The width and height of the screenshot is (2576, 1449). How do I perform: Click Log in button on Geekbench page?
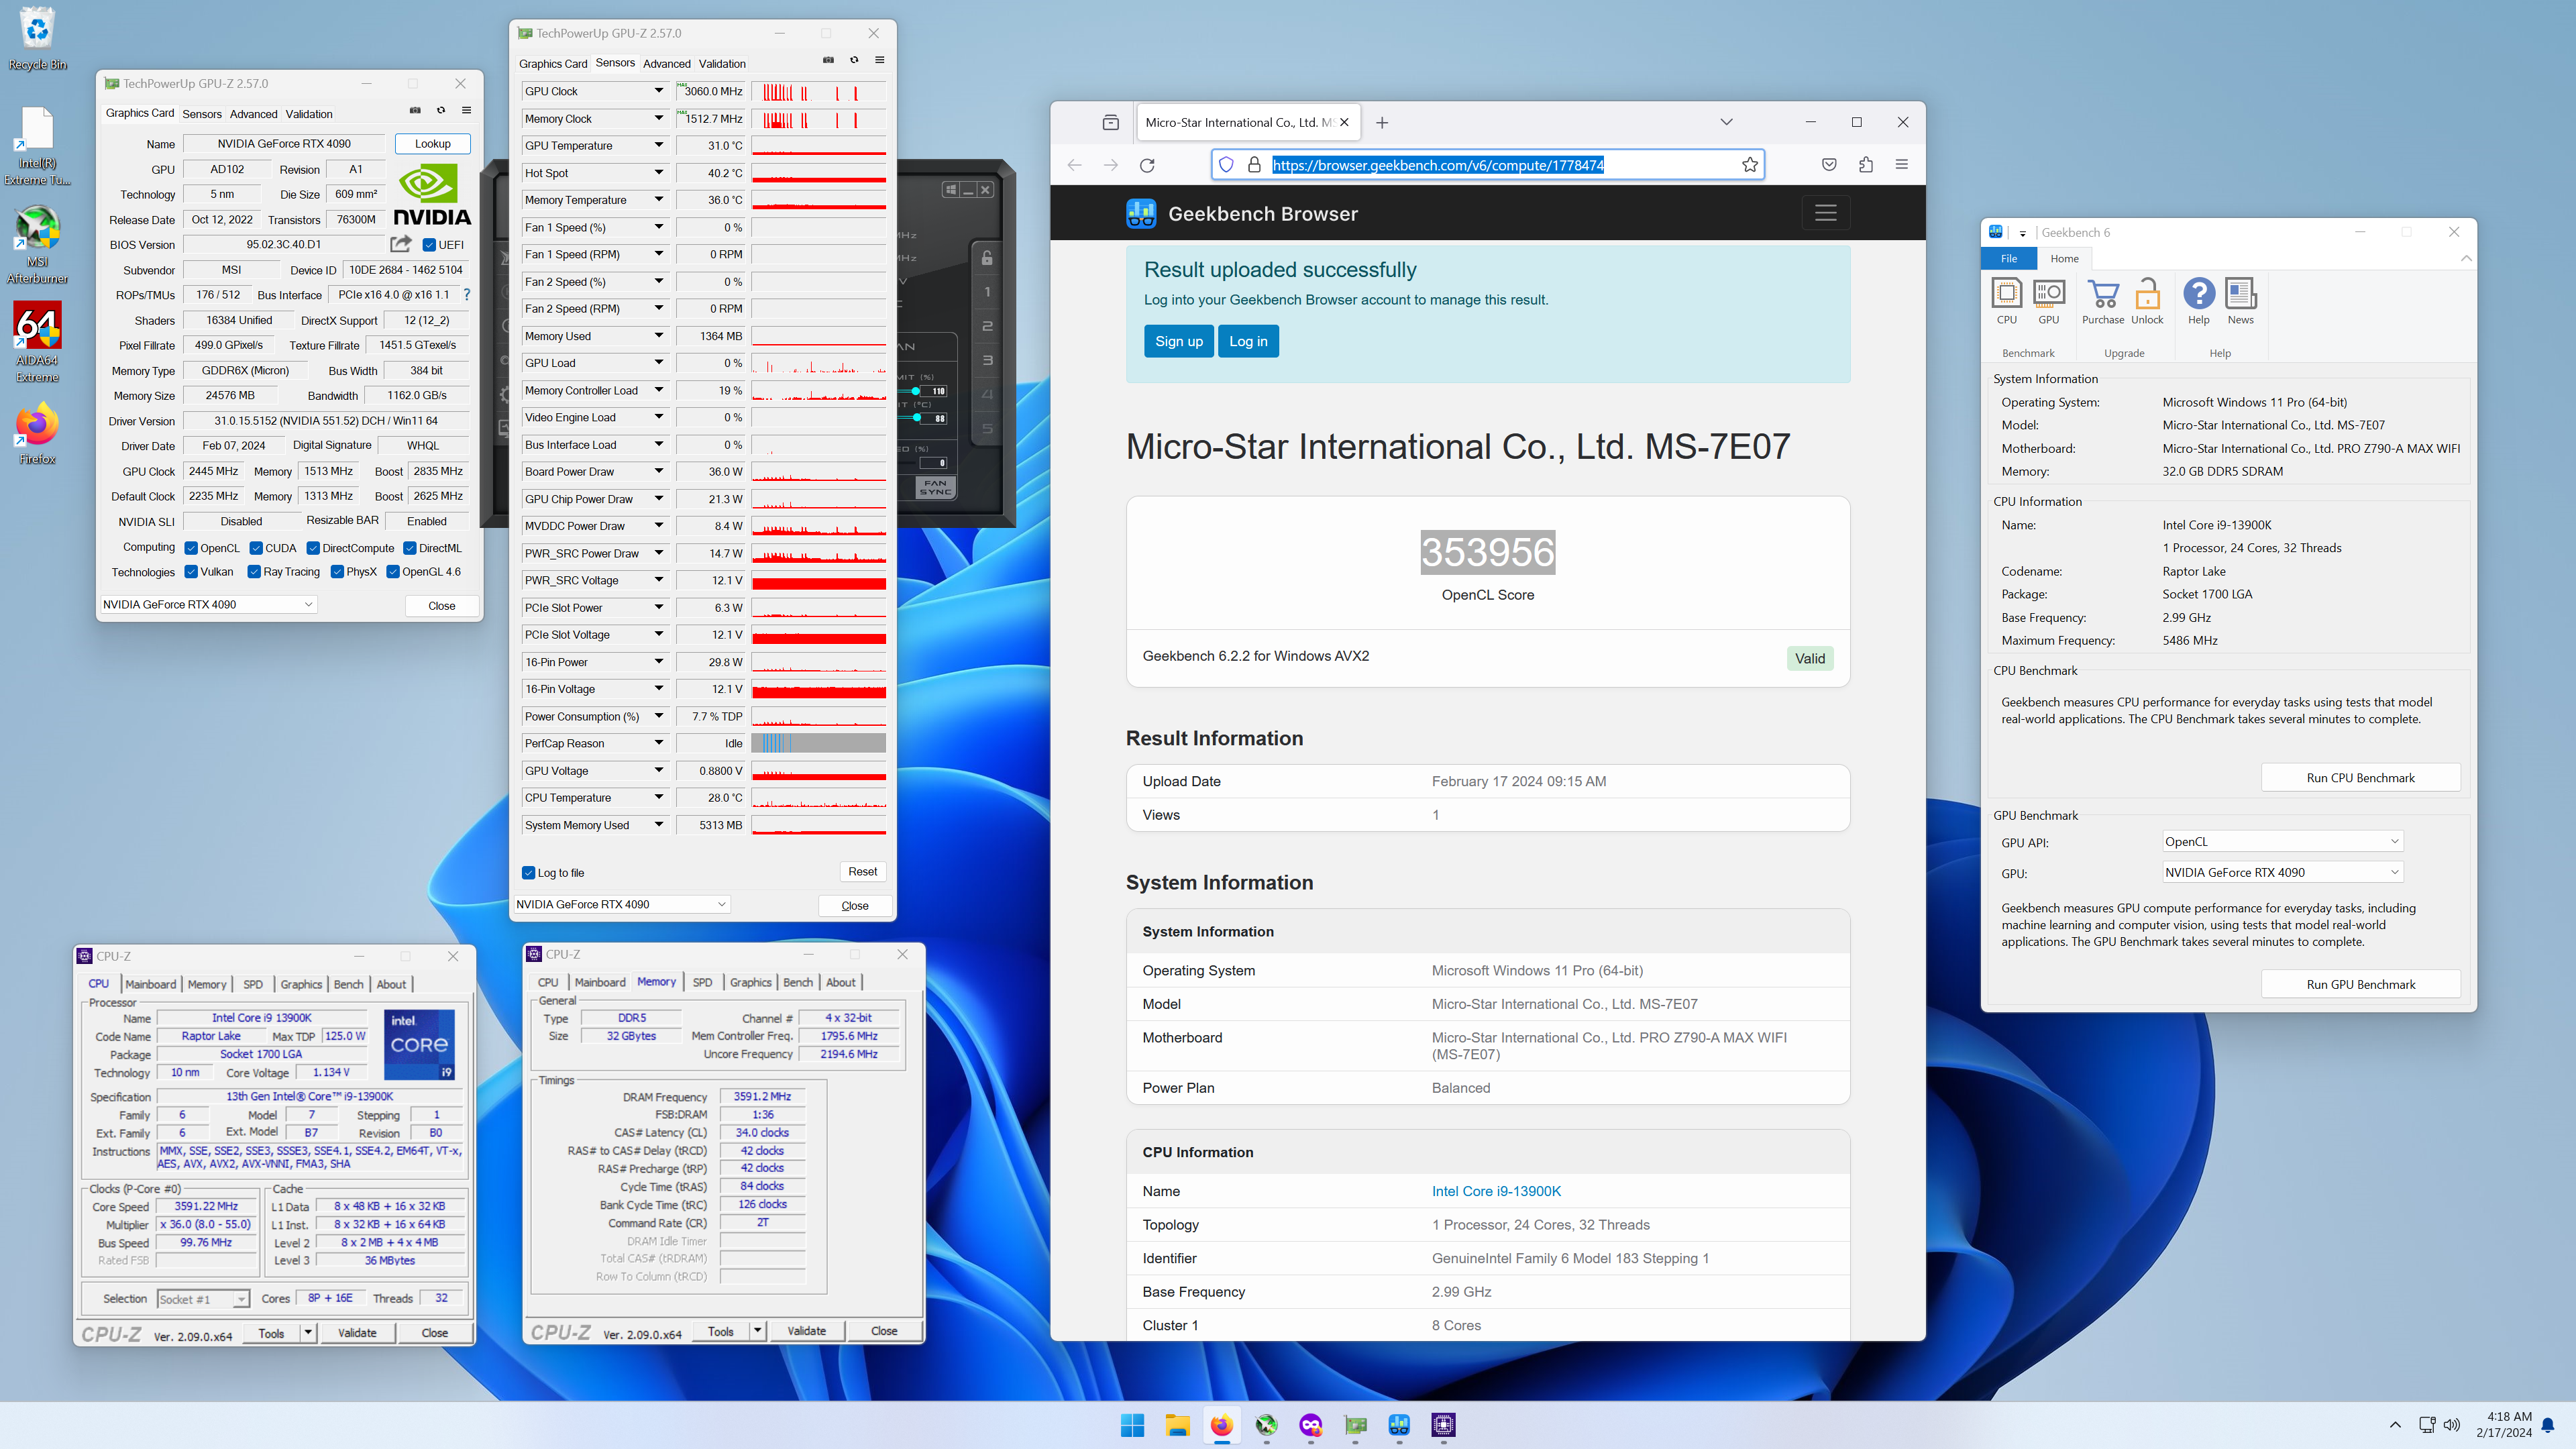(1248, 341)
